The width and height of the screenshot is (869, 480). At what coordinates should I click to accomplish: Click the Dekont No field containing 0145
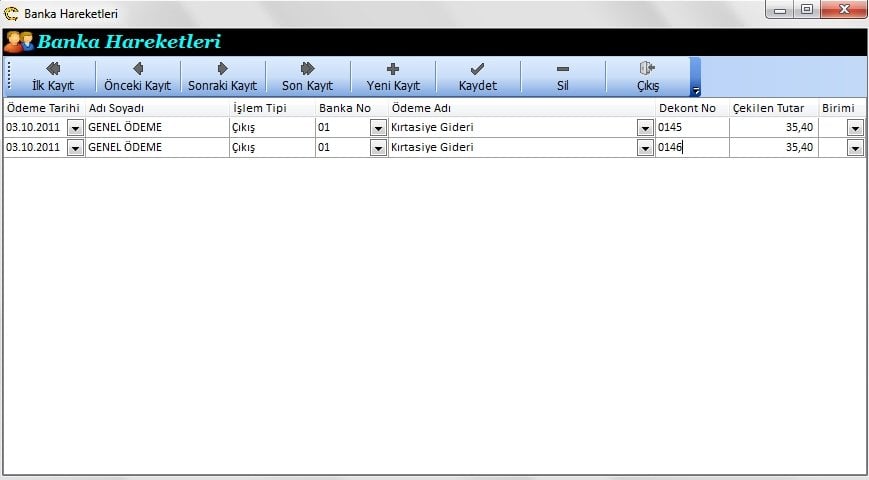(x=691, y=128)
